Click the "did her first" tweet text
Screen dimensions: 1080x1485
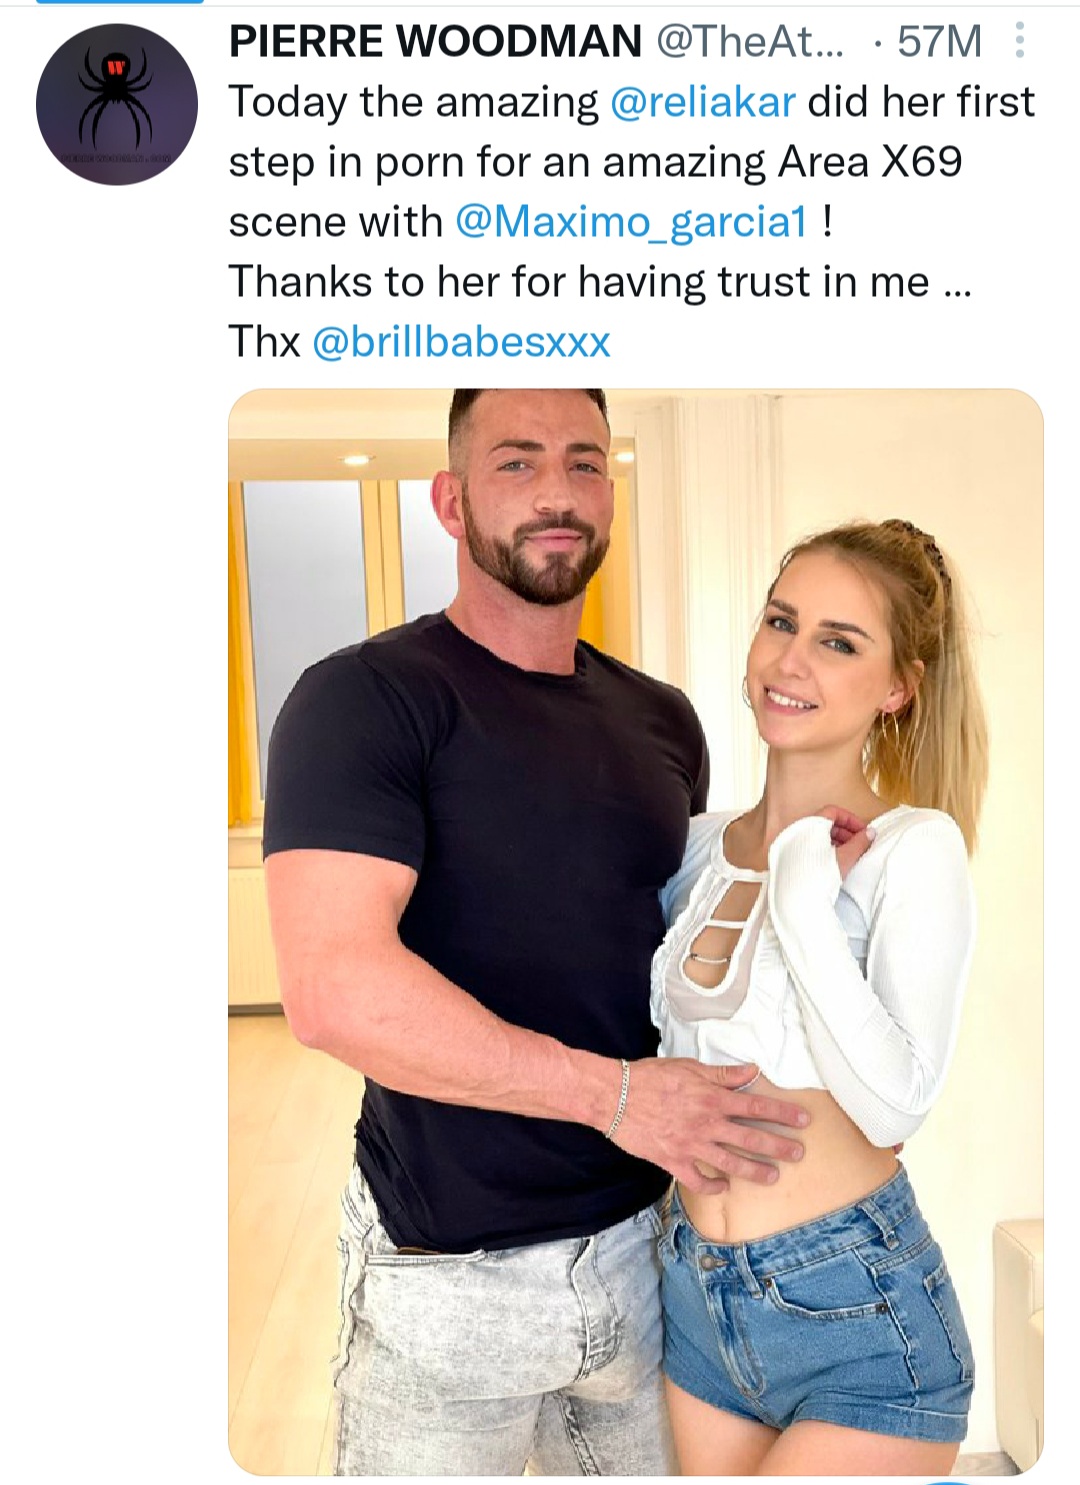coord(921,102)
